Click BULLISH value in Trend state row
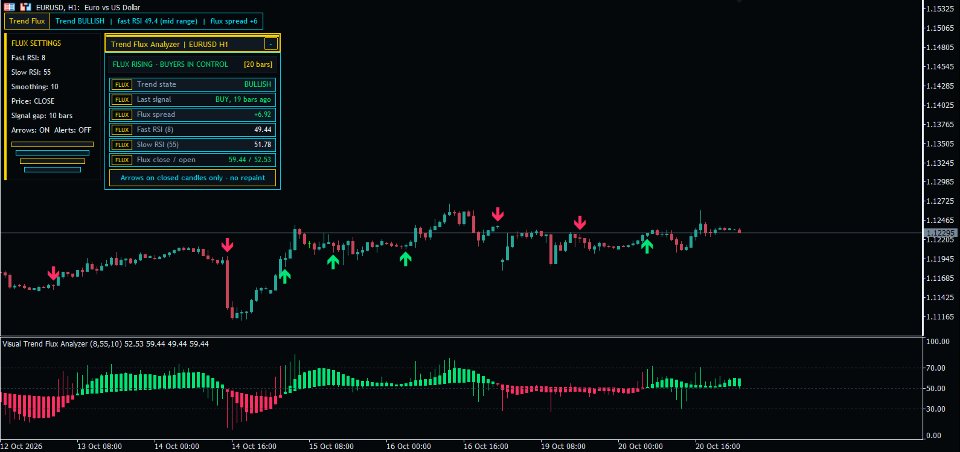This screenshot has width=960, height=452. 257,85
